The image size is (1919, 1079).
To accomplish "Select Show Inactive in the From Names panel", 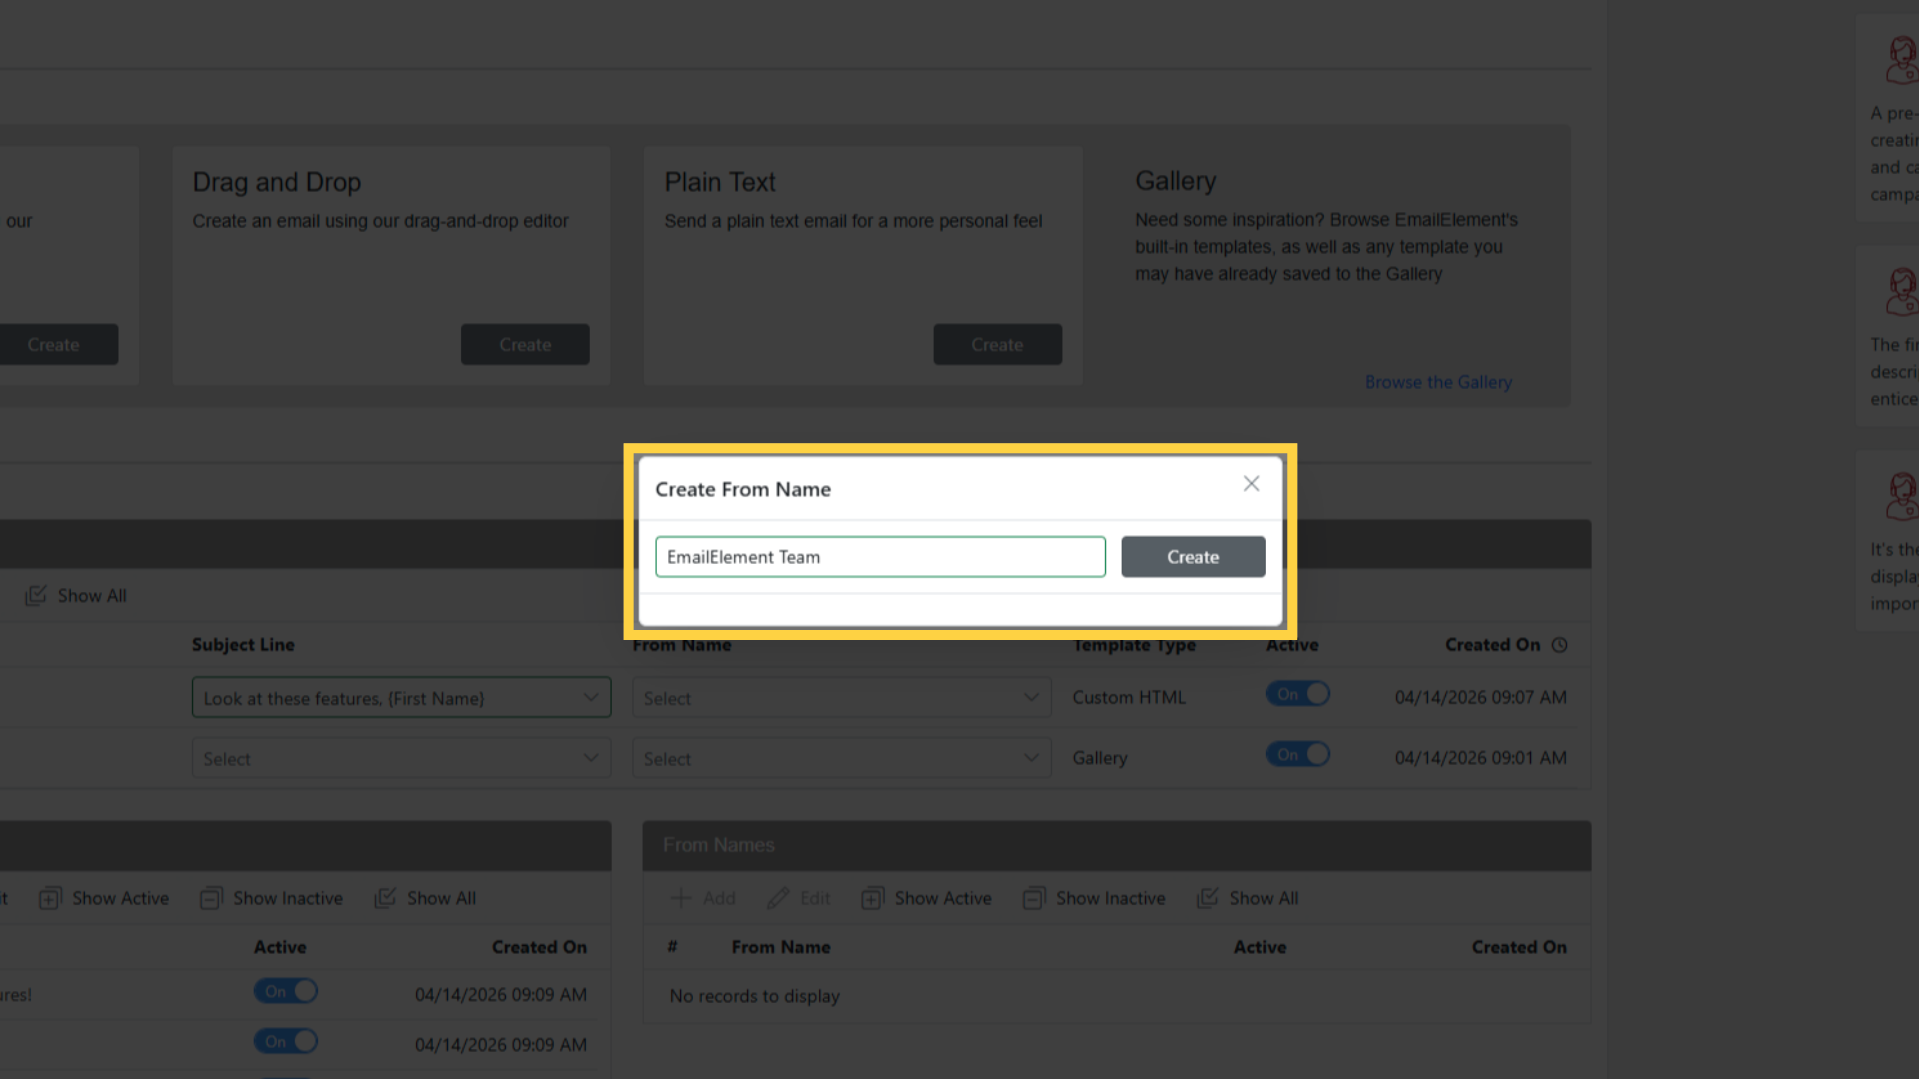I will tap(1094, 898).
